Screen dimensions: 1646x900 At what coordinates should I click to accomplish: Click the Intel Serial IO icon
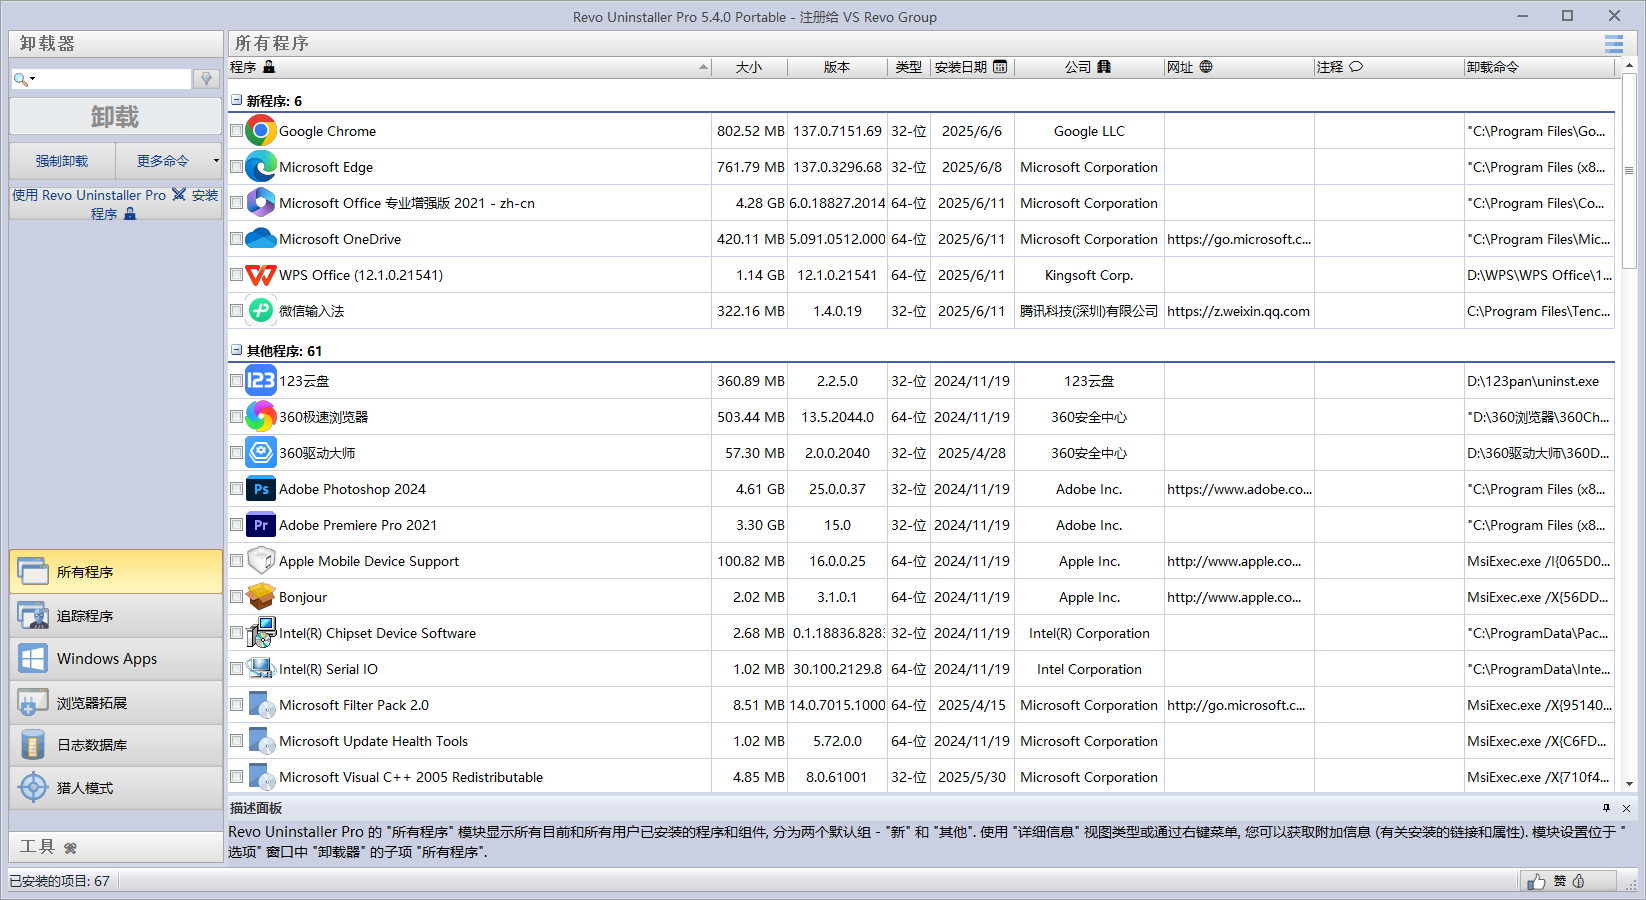[x=261, y=669]
